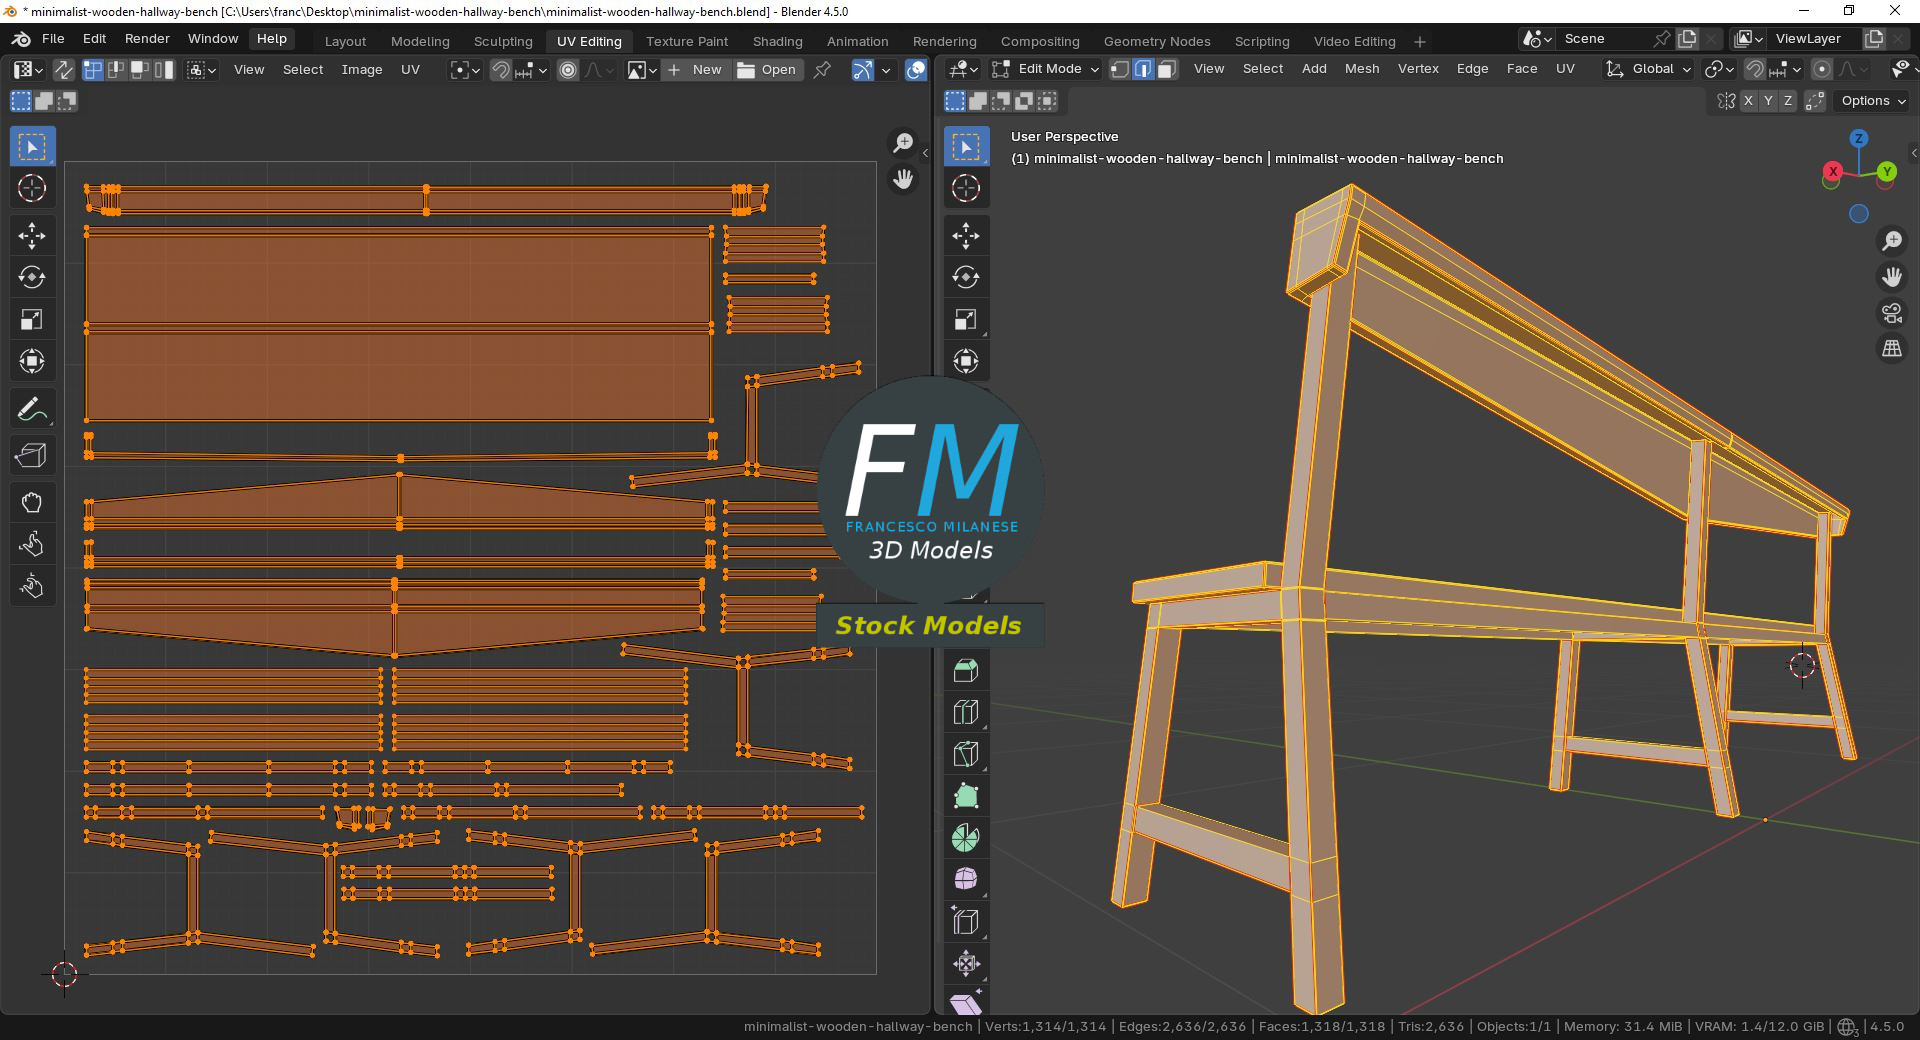Toggle UV sync selection
This screenshot has width=1920, height=1040.
[63, 70]
